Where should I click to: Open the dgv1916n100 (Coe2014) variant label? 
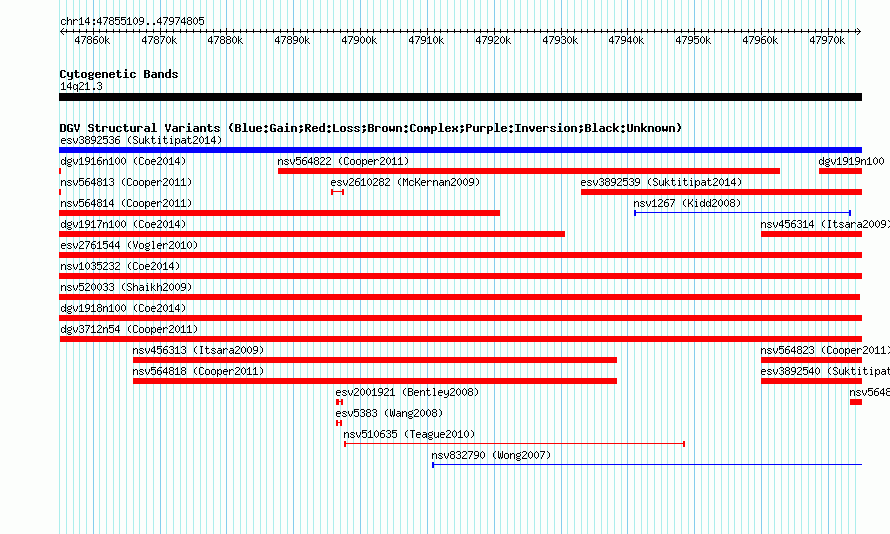click(x=123, y=161)
